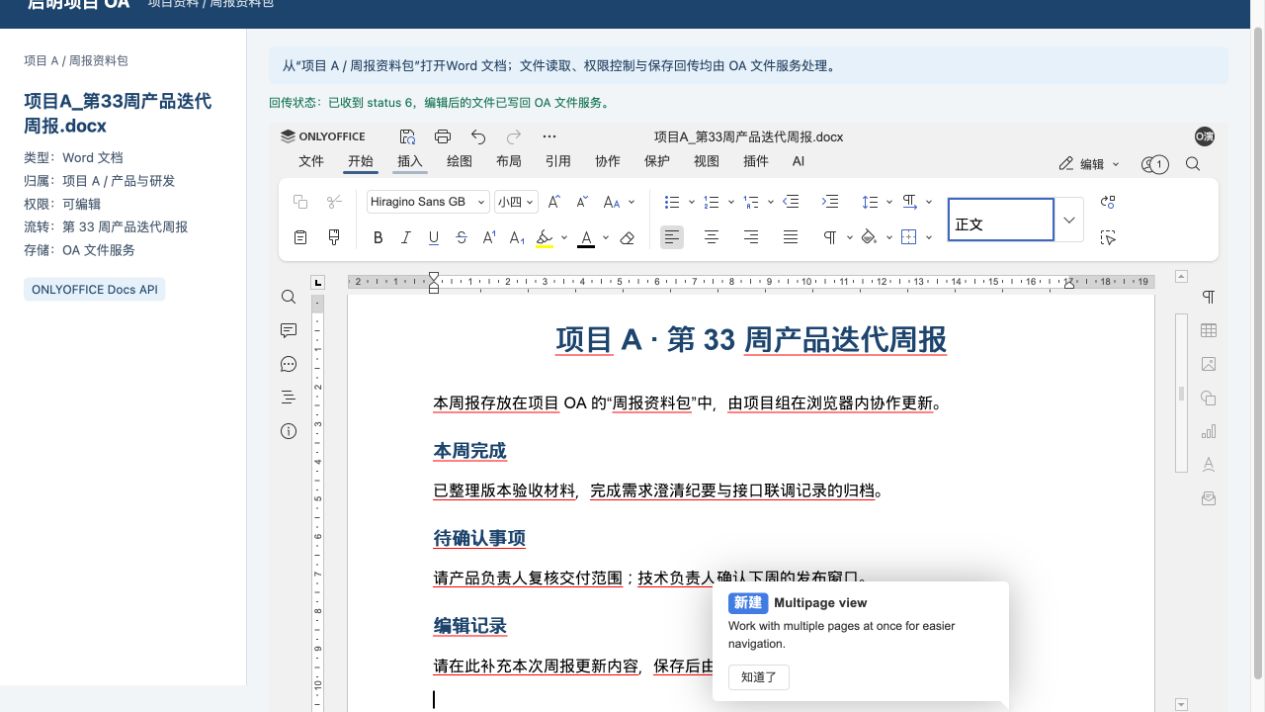
Task: Click the Increase Indent icon
Action: 830,202
